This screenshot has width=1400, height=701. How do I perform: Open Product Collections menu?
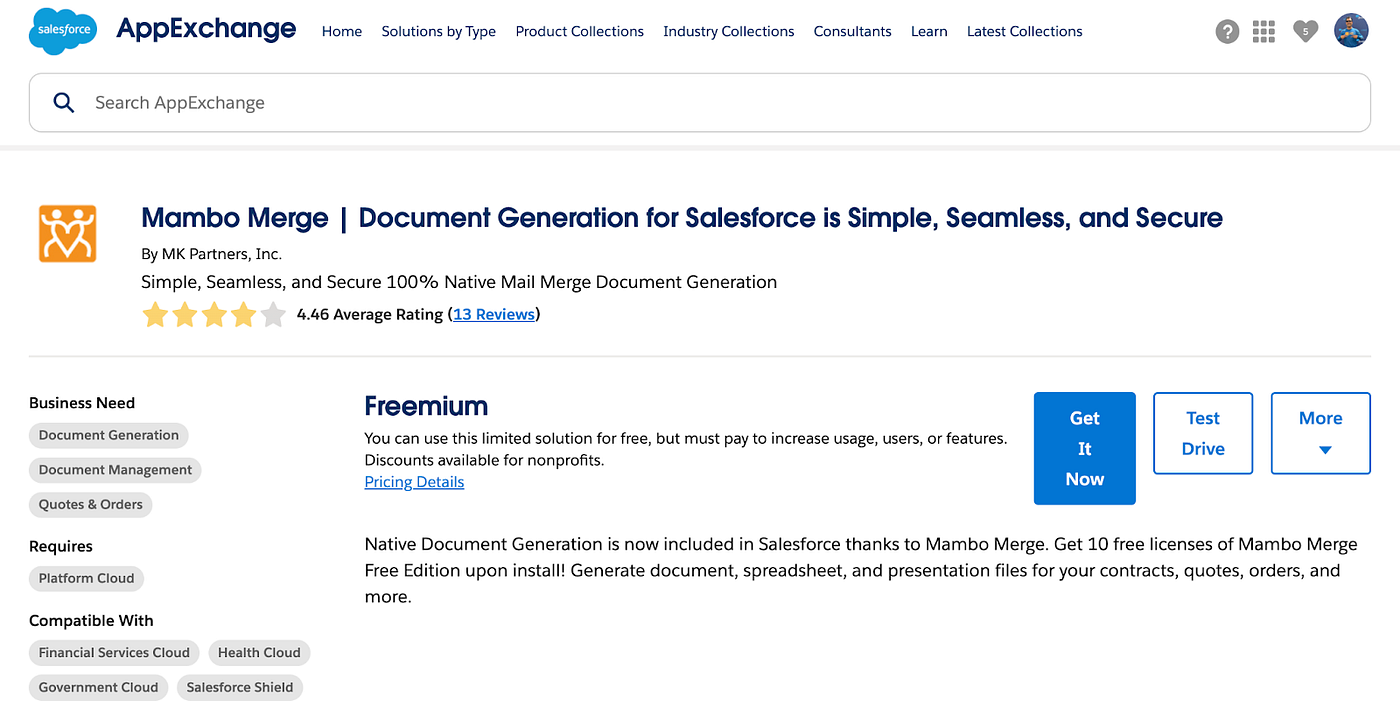tap(580, 31)
